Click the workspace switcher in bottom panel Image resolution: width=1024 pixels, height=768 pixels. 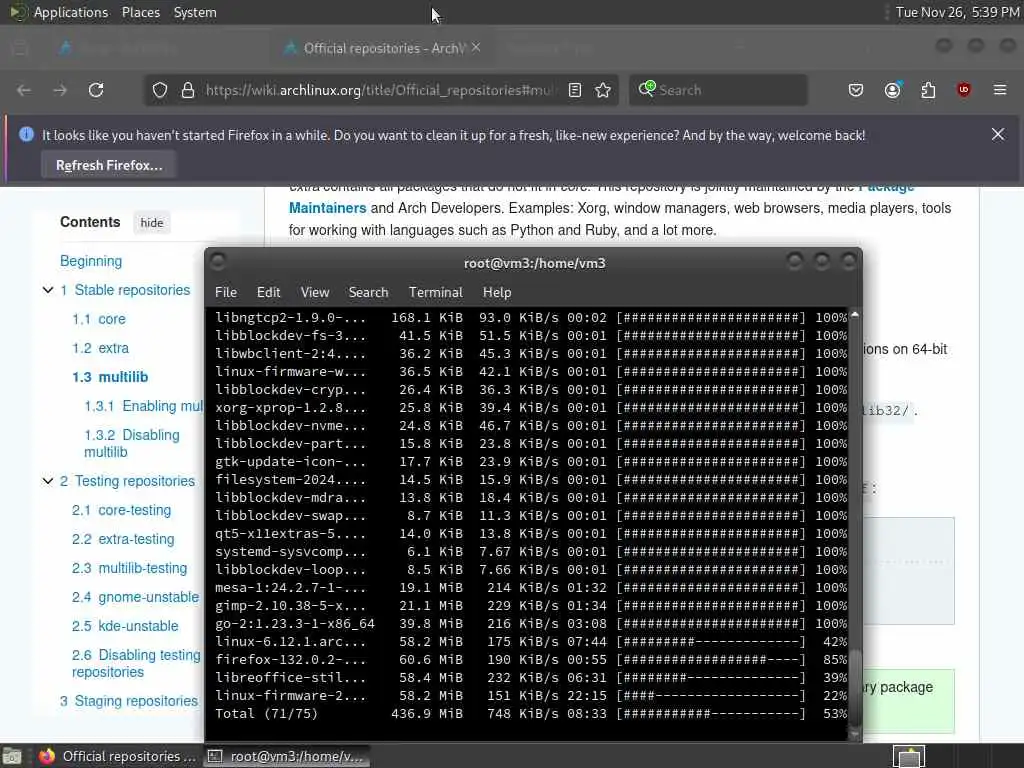point(909,756)
